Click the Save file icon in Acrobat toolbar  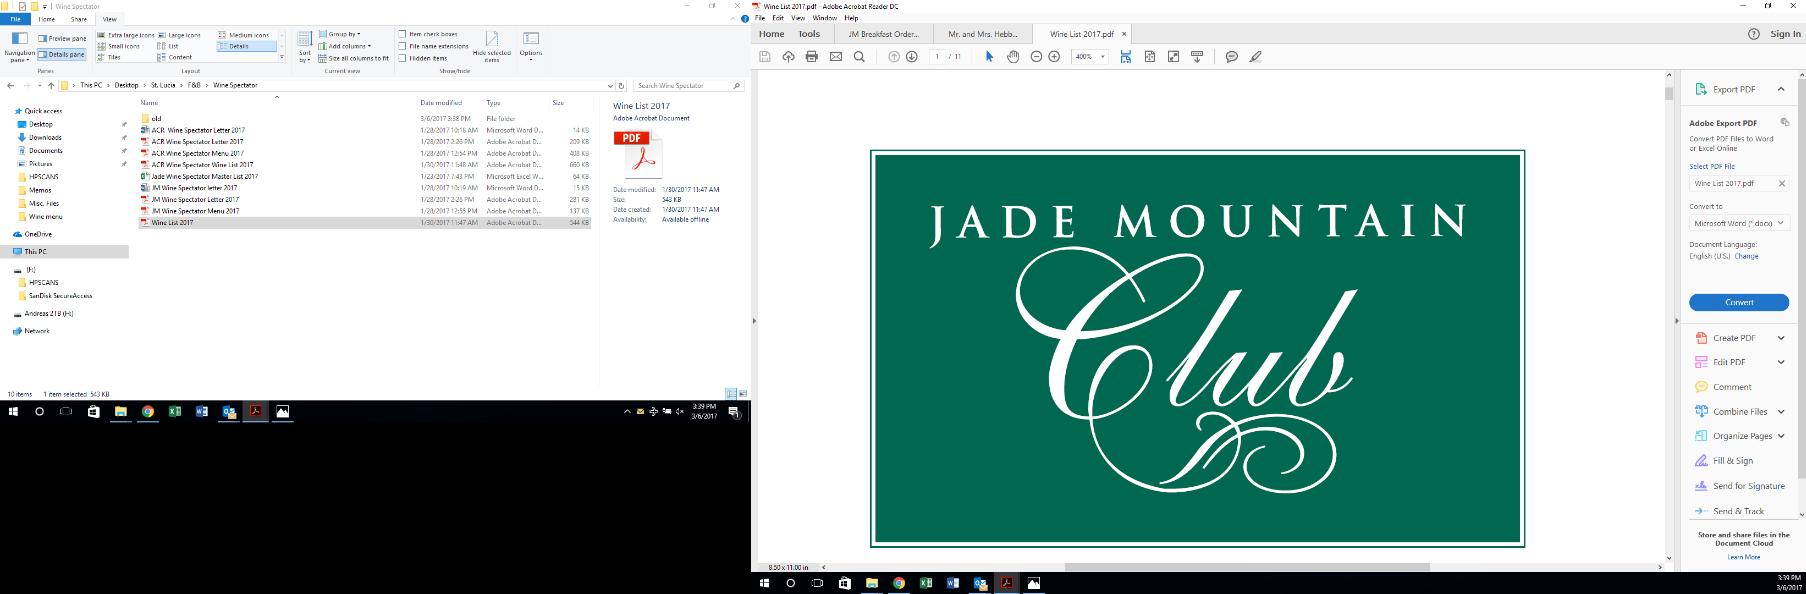tap(765, 57)
